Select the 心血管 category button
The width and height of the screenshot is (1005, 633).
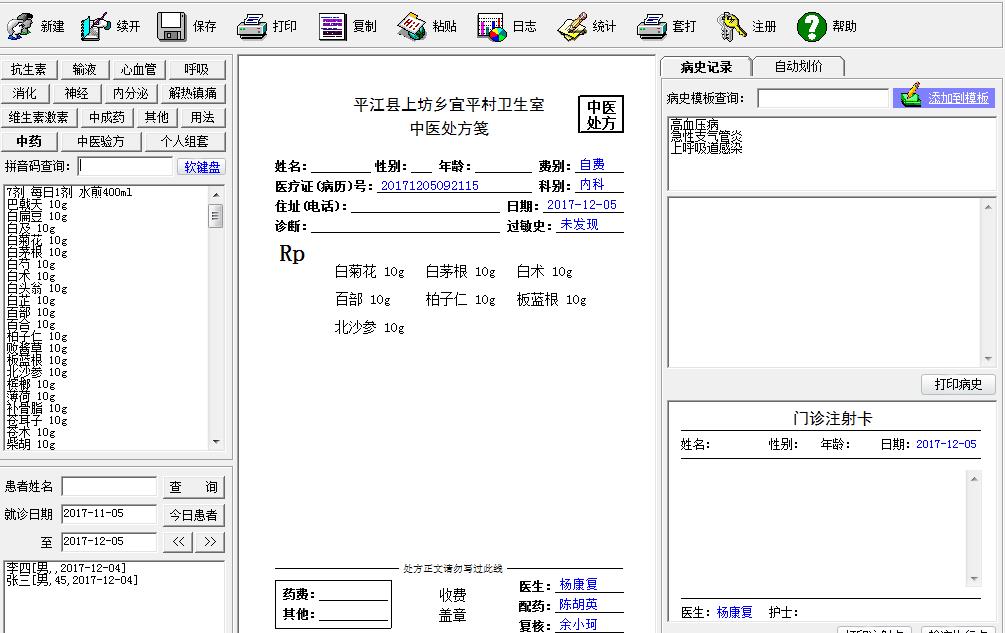[x=138, y=69]
